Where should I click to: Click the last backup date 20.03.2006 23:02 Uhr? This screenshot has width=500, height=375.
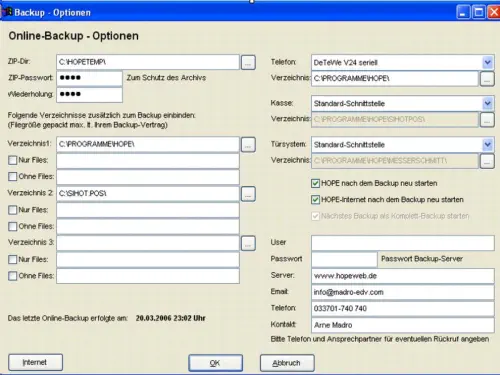coord(170,318)
